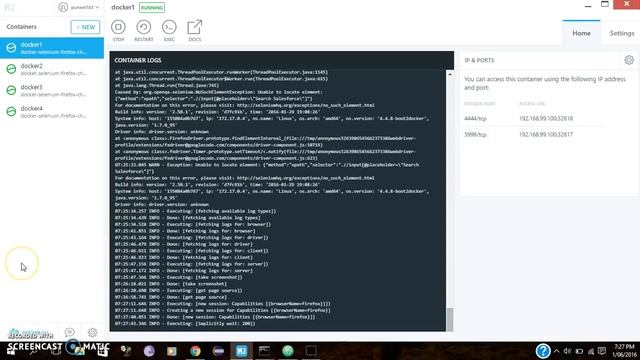Open terminal window taskbar icon
The height and width of the screenshot is (360, 640).
tap(264, 351)
